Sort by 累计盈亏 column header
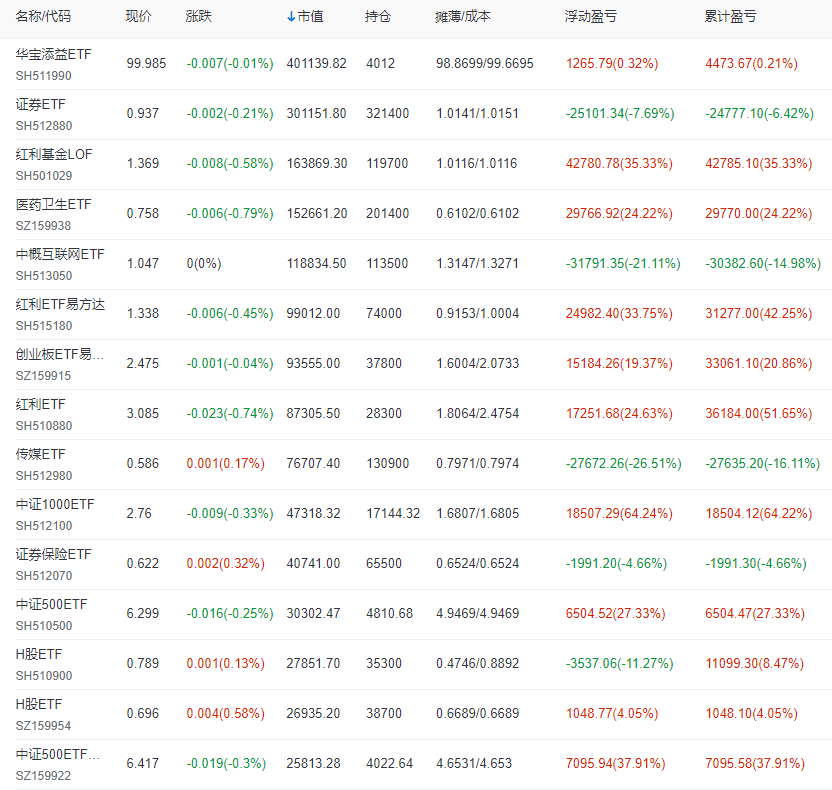The width and height of the screenshot is (832, 790). pyautogui.click(x=730, y=16)
